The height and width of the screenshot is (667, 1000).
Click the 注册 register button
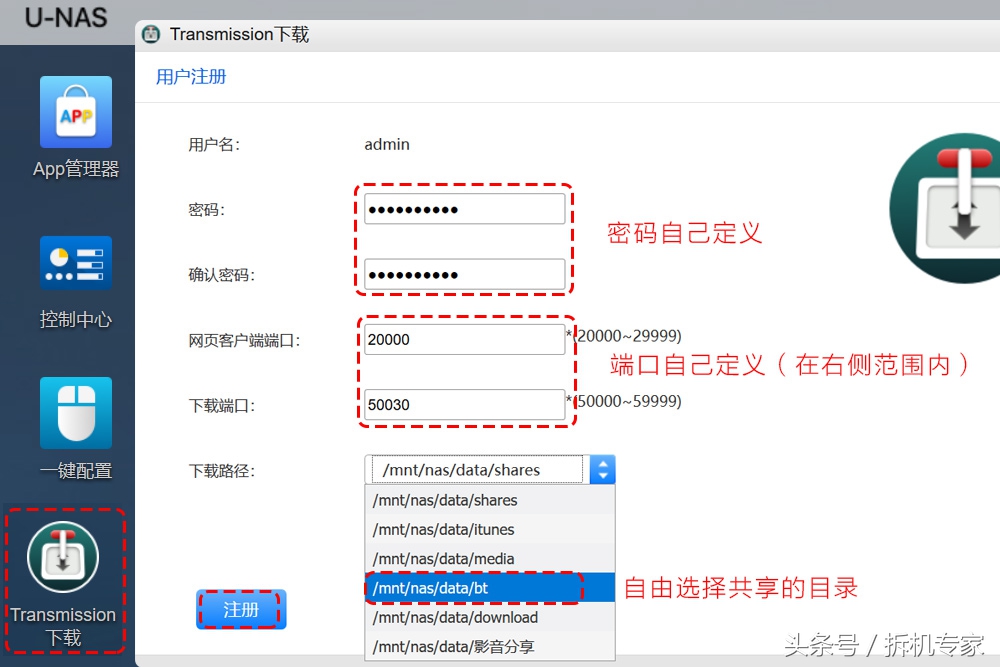coord(240,610)
